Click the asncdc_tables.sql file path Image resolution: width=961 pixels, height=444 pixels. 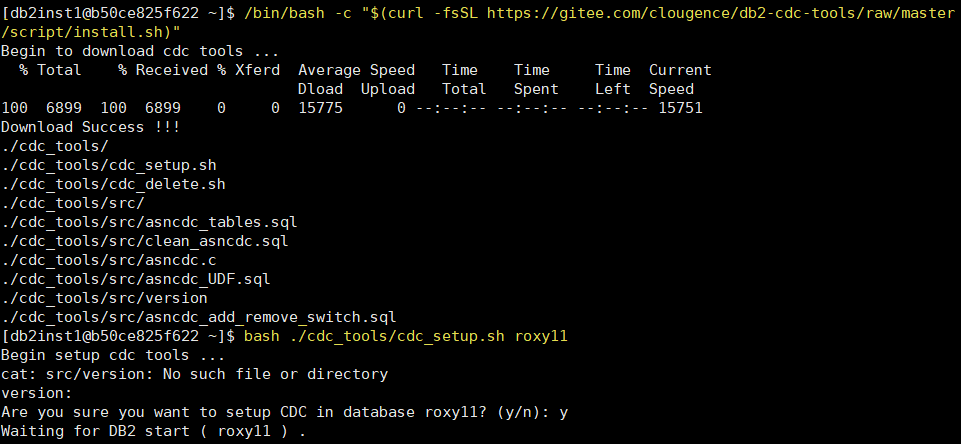(x=150, y=222)
